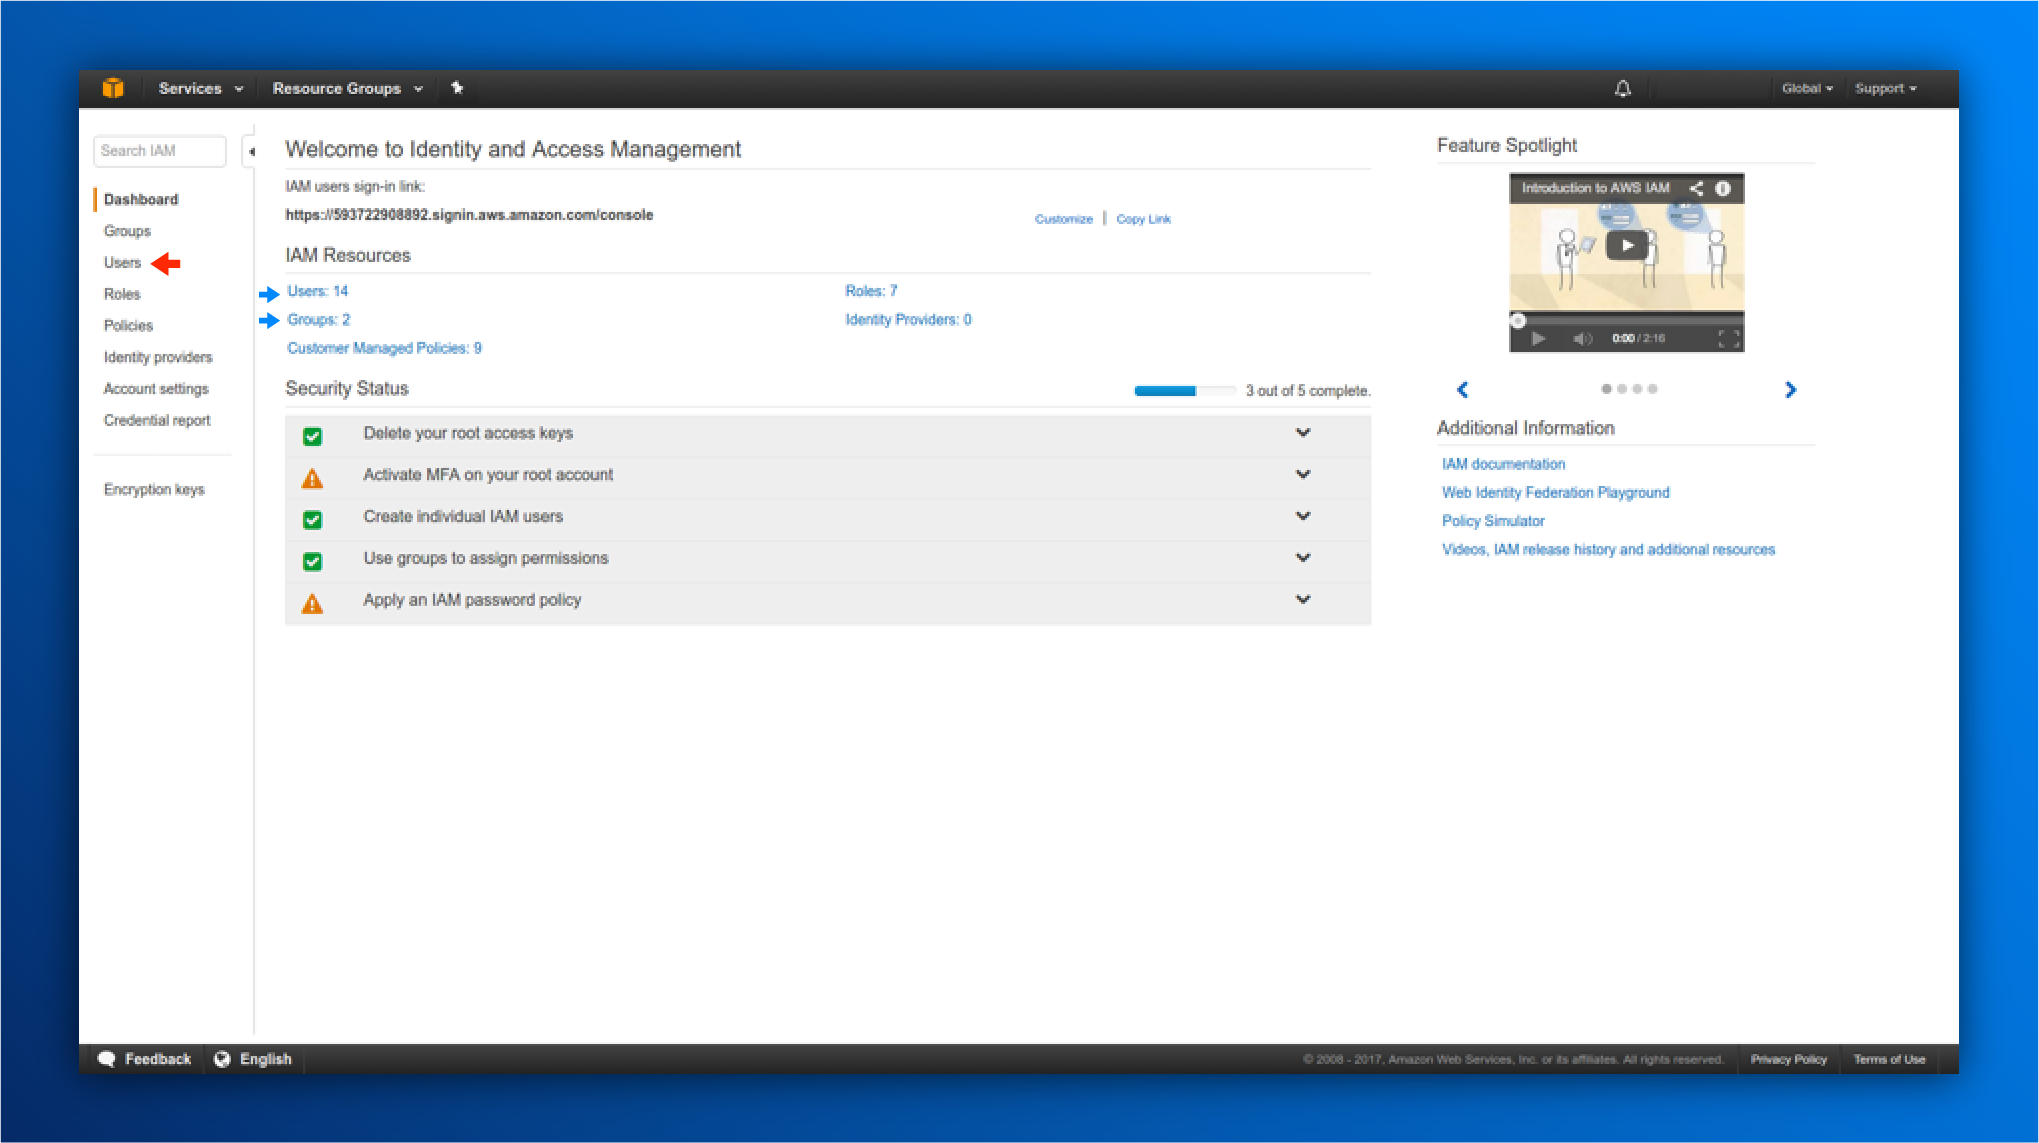Click the IAM sign-in console URL text

[x=469, y=215]
